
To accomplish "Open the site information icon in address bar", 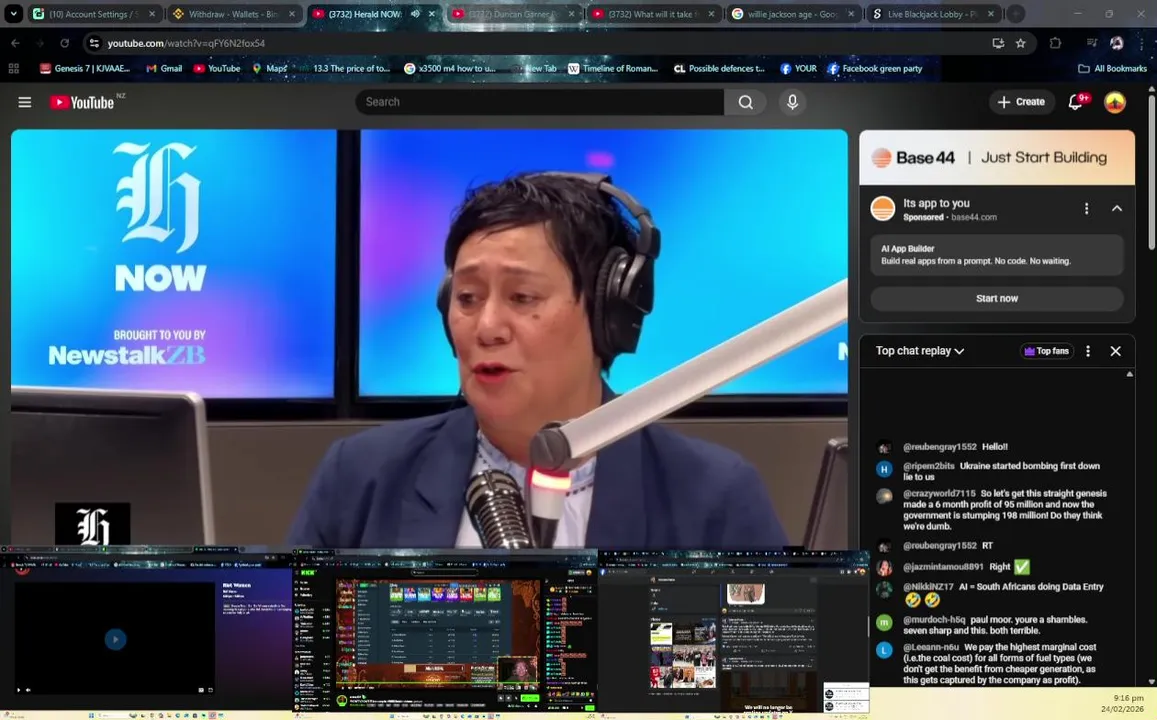I will tap(94, 44).
